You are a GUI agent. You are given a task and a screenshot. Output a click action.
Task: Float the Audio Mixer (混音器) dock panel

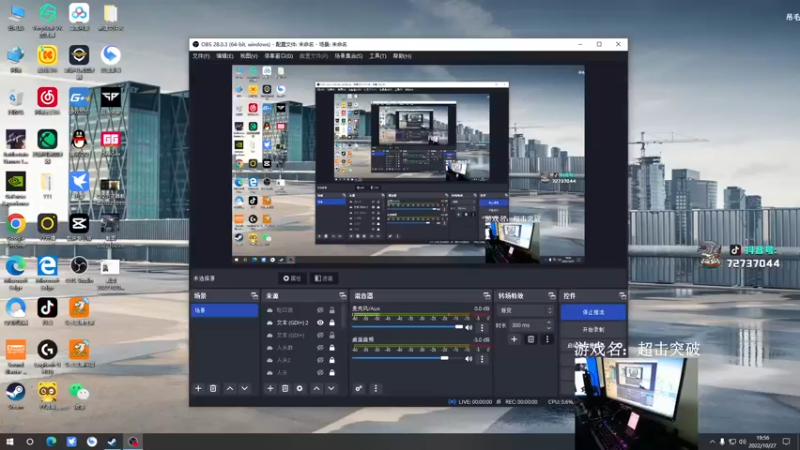pyautogui.click(x=486, y=296)
